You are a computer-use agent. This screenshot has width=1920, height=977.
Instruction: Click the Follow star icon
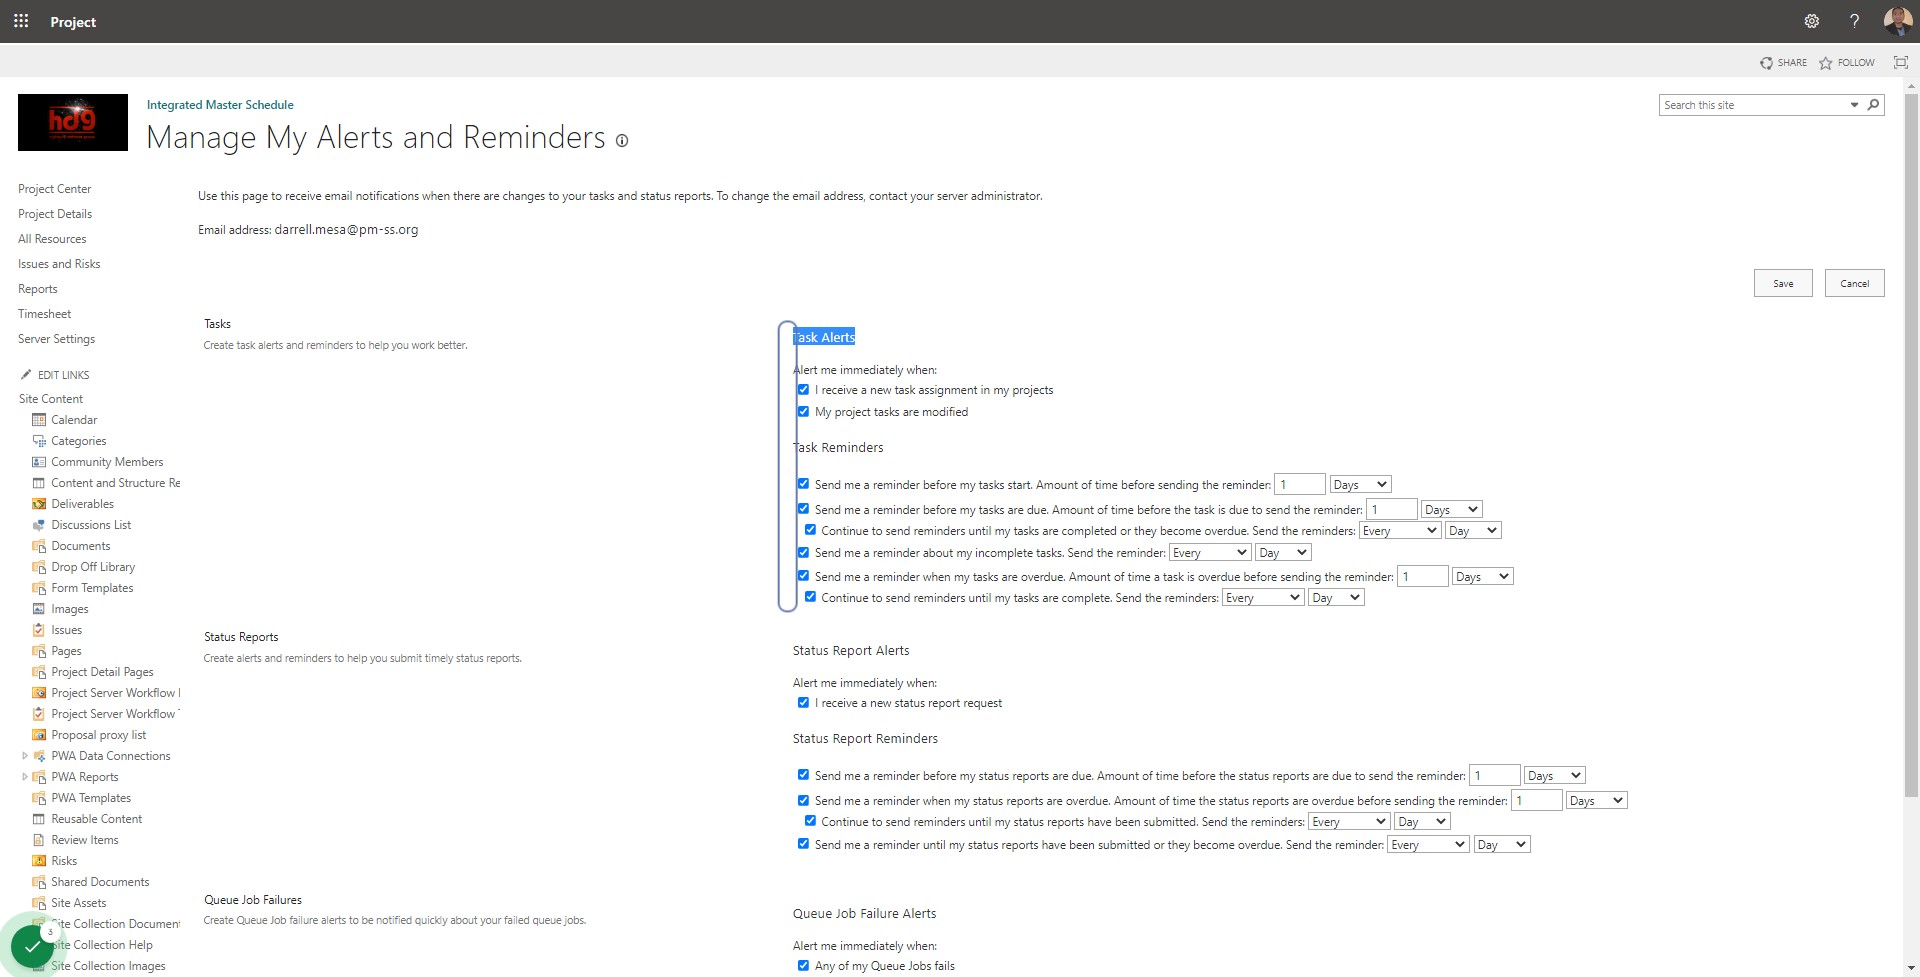[x=1825, y=63]
